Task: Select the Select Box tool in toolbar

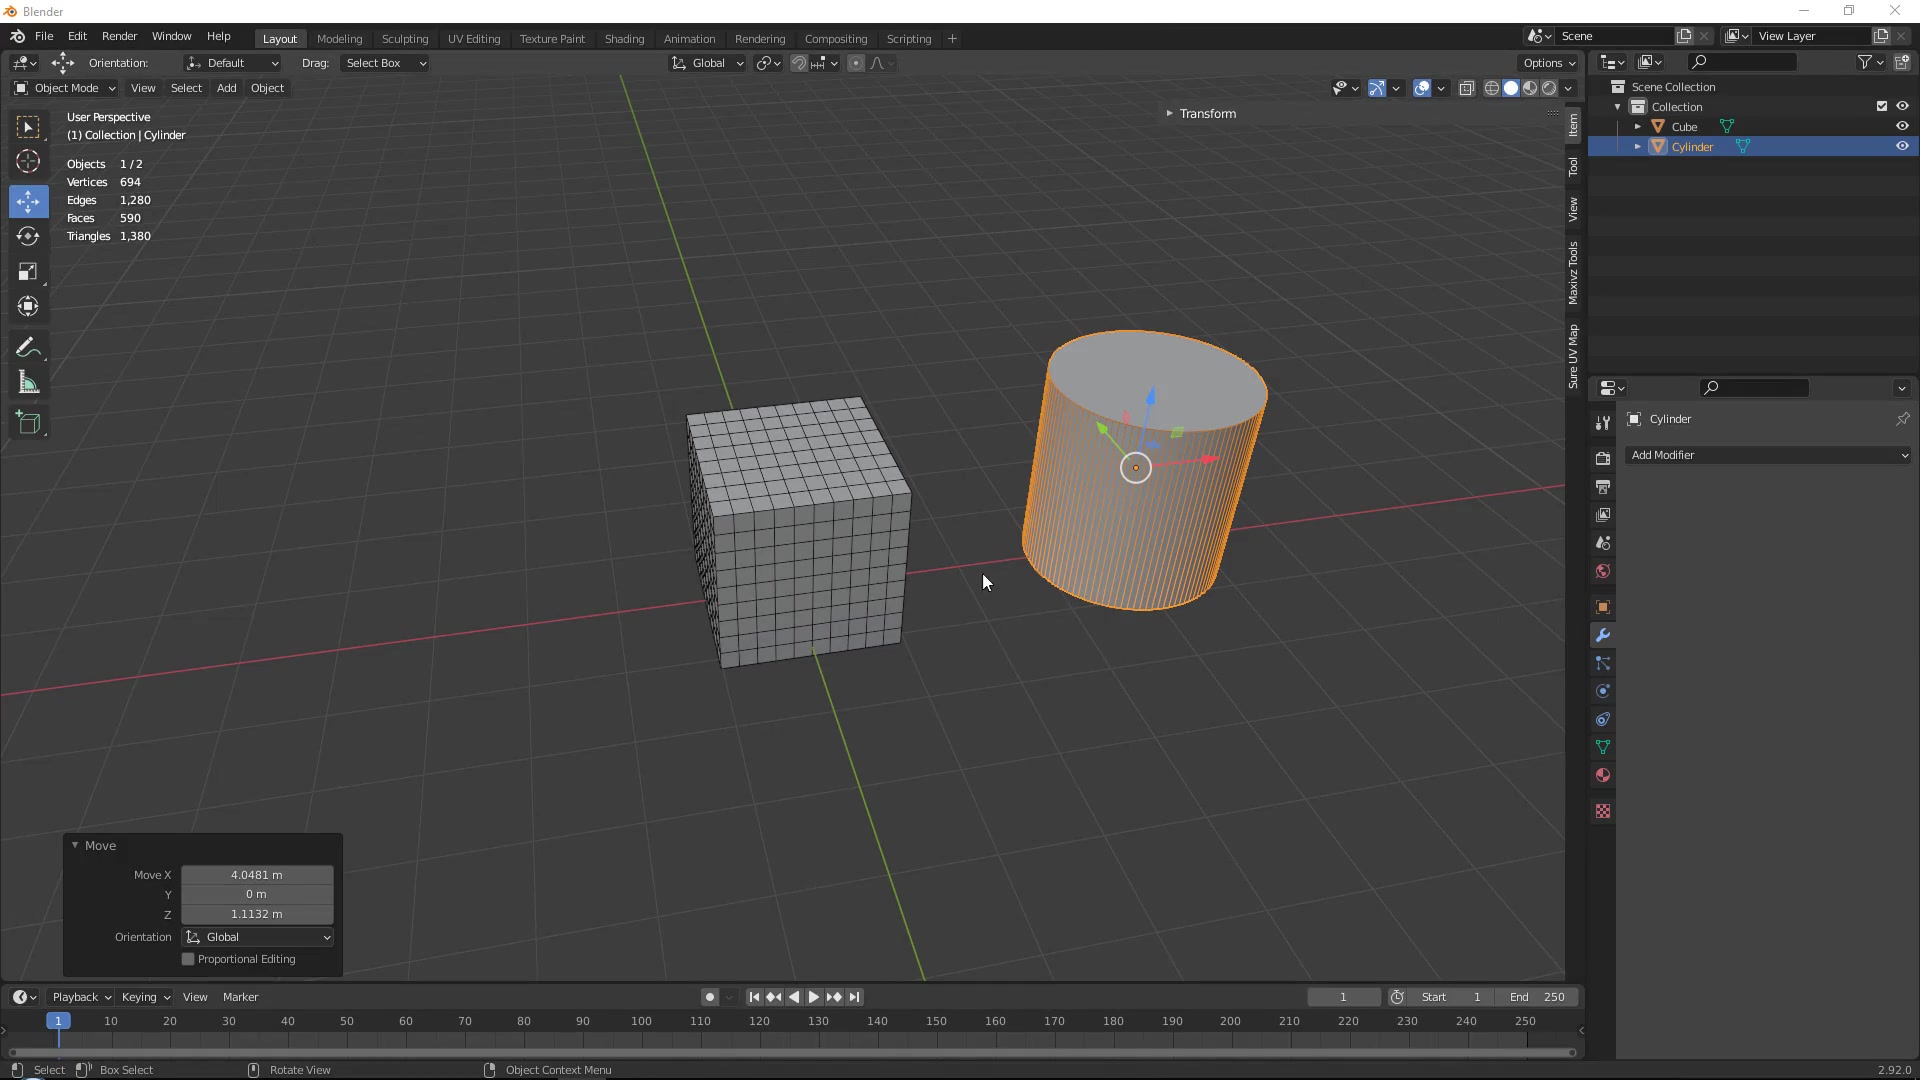Action: pos(28,127)
